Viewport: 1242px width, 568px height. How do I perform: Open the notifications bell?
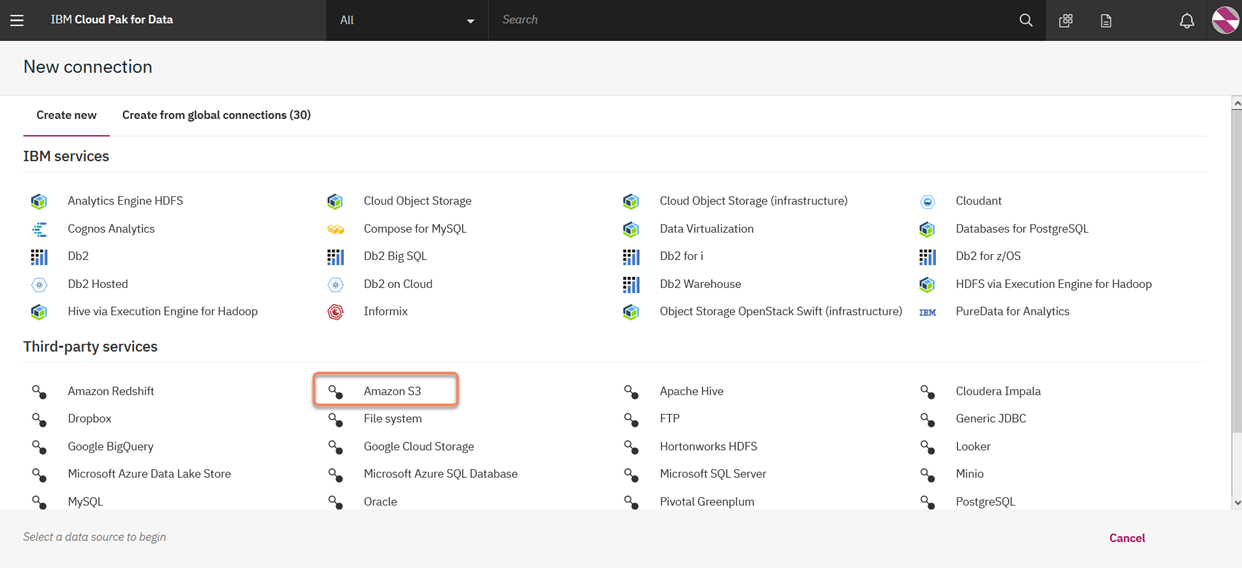pyautogui.click(x=1187, y=20)
